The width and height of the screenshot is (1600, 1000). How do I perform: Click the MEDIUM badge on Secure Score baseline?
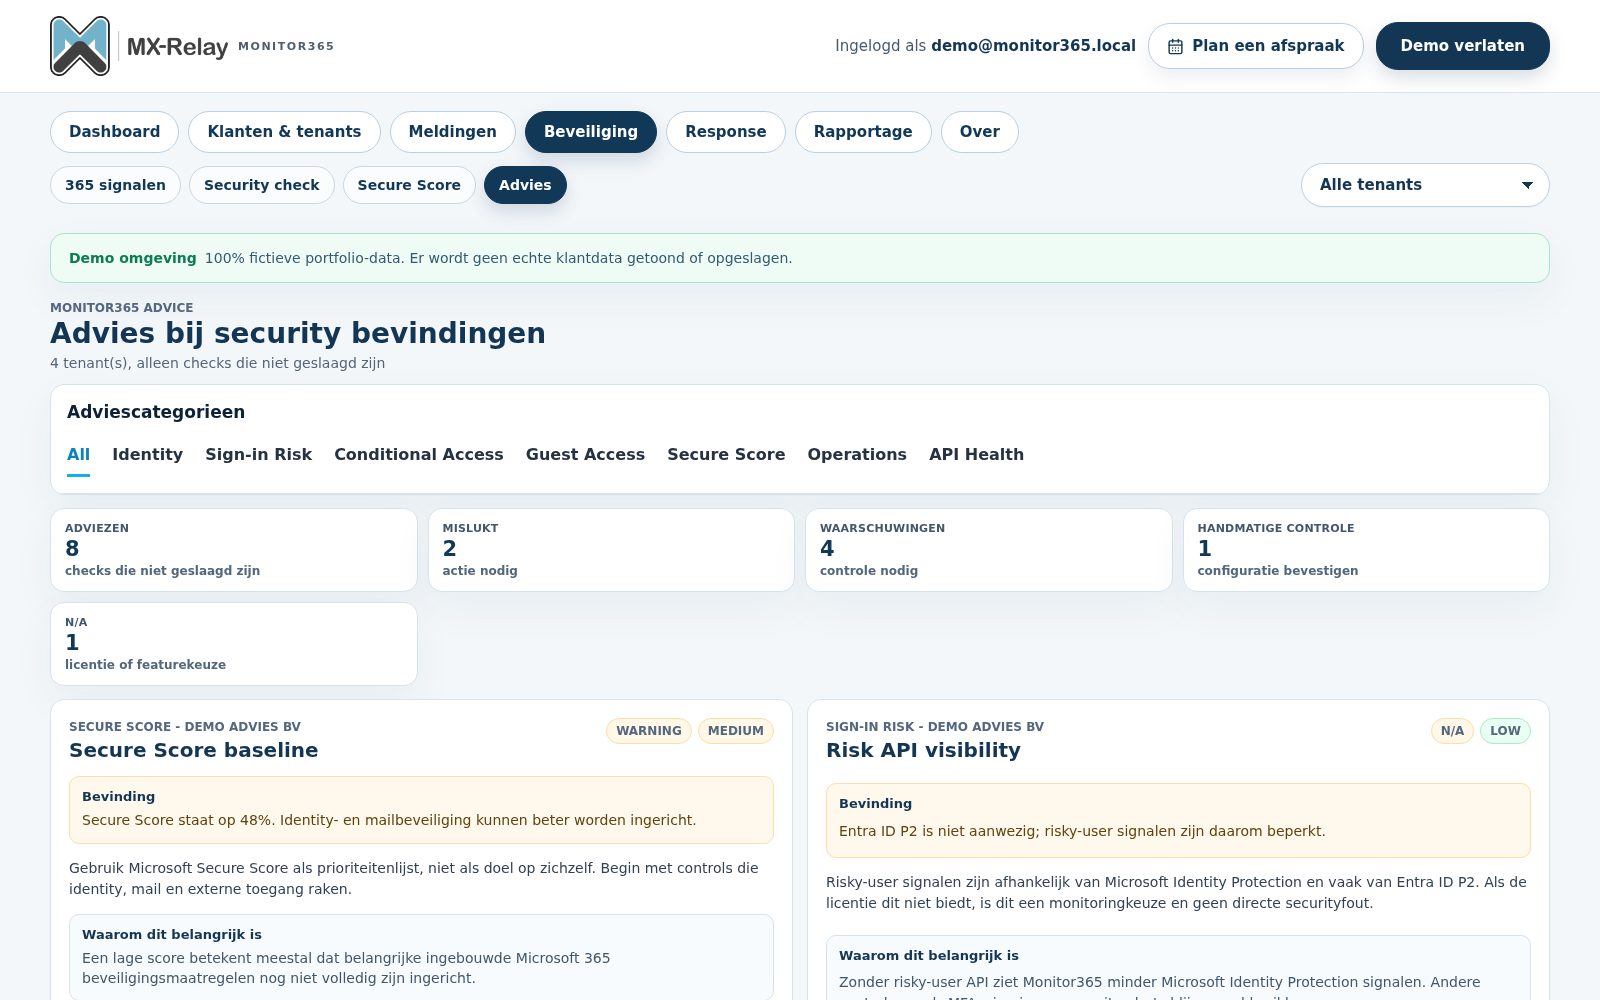coord(736,731)
